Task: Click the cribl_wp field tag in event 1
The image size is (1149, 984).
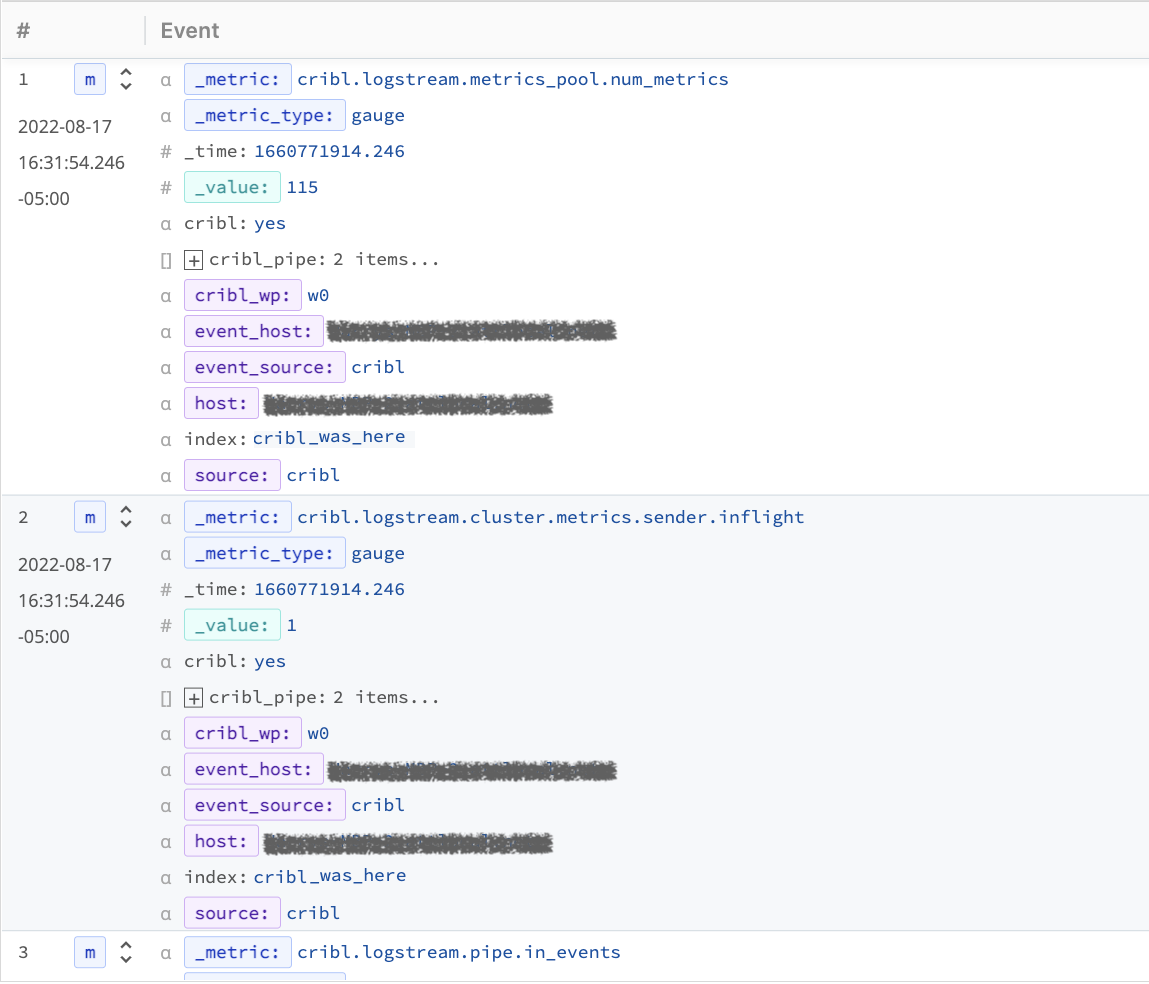Action: tap(242, 296)
